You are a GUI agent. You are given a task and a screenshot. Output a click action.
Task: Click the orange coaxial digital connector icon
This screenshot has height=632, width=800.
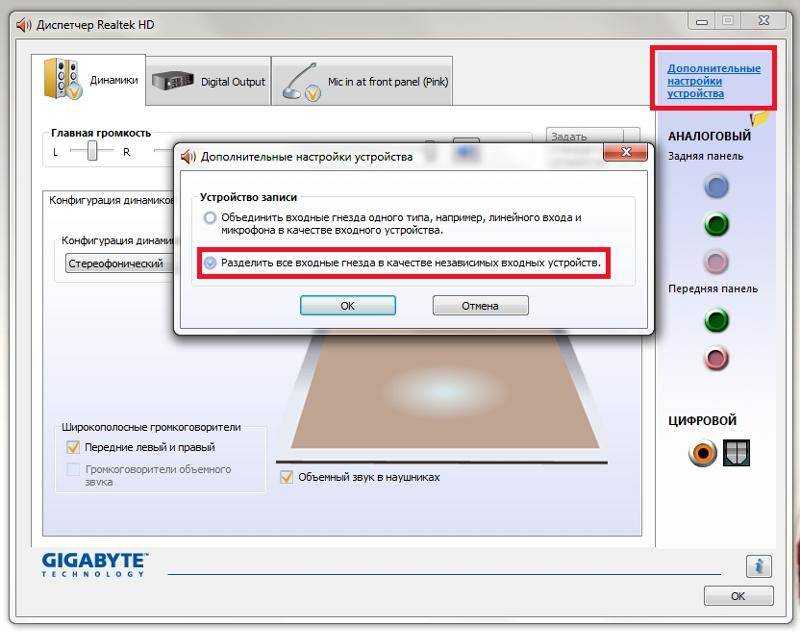click(x=703, y=452)
